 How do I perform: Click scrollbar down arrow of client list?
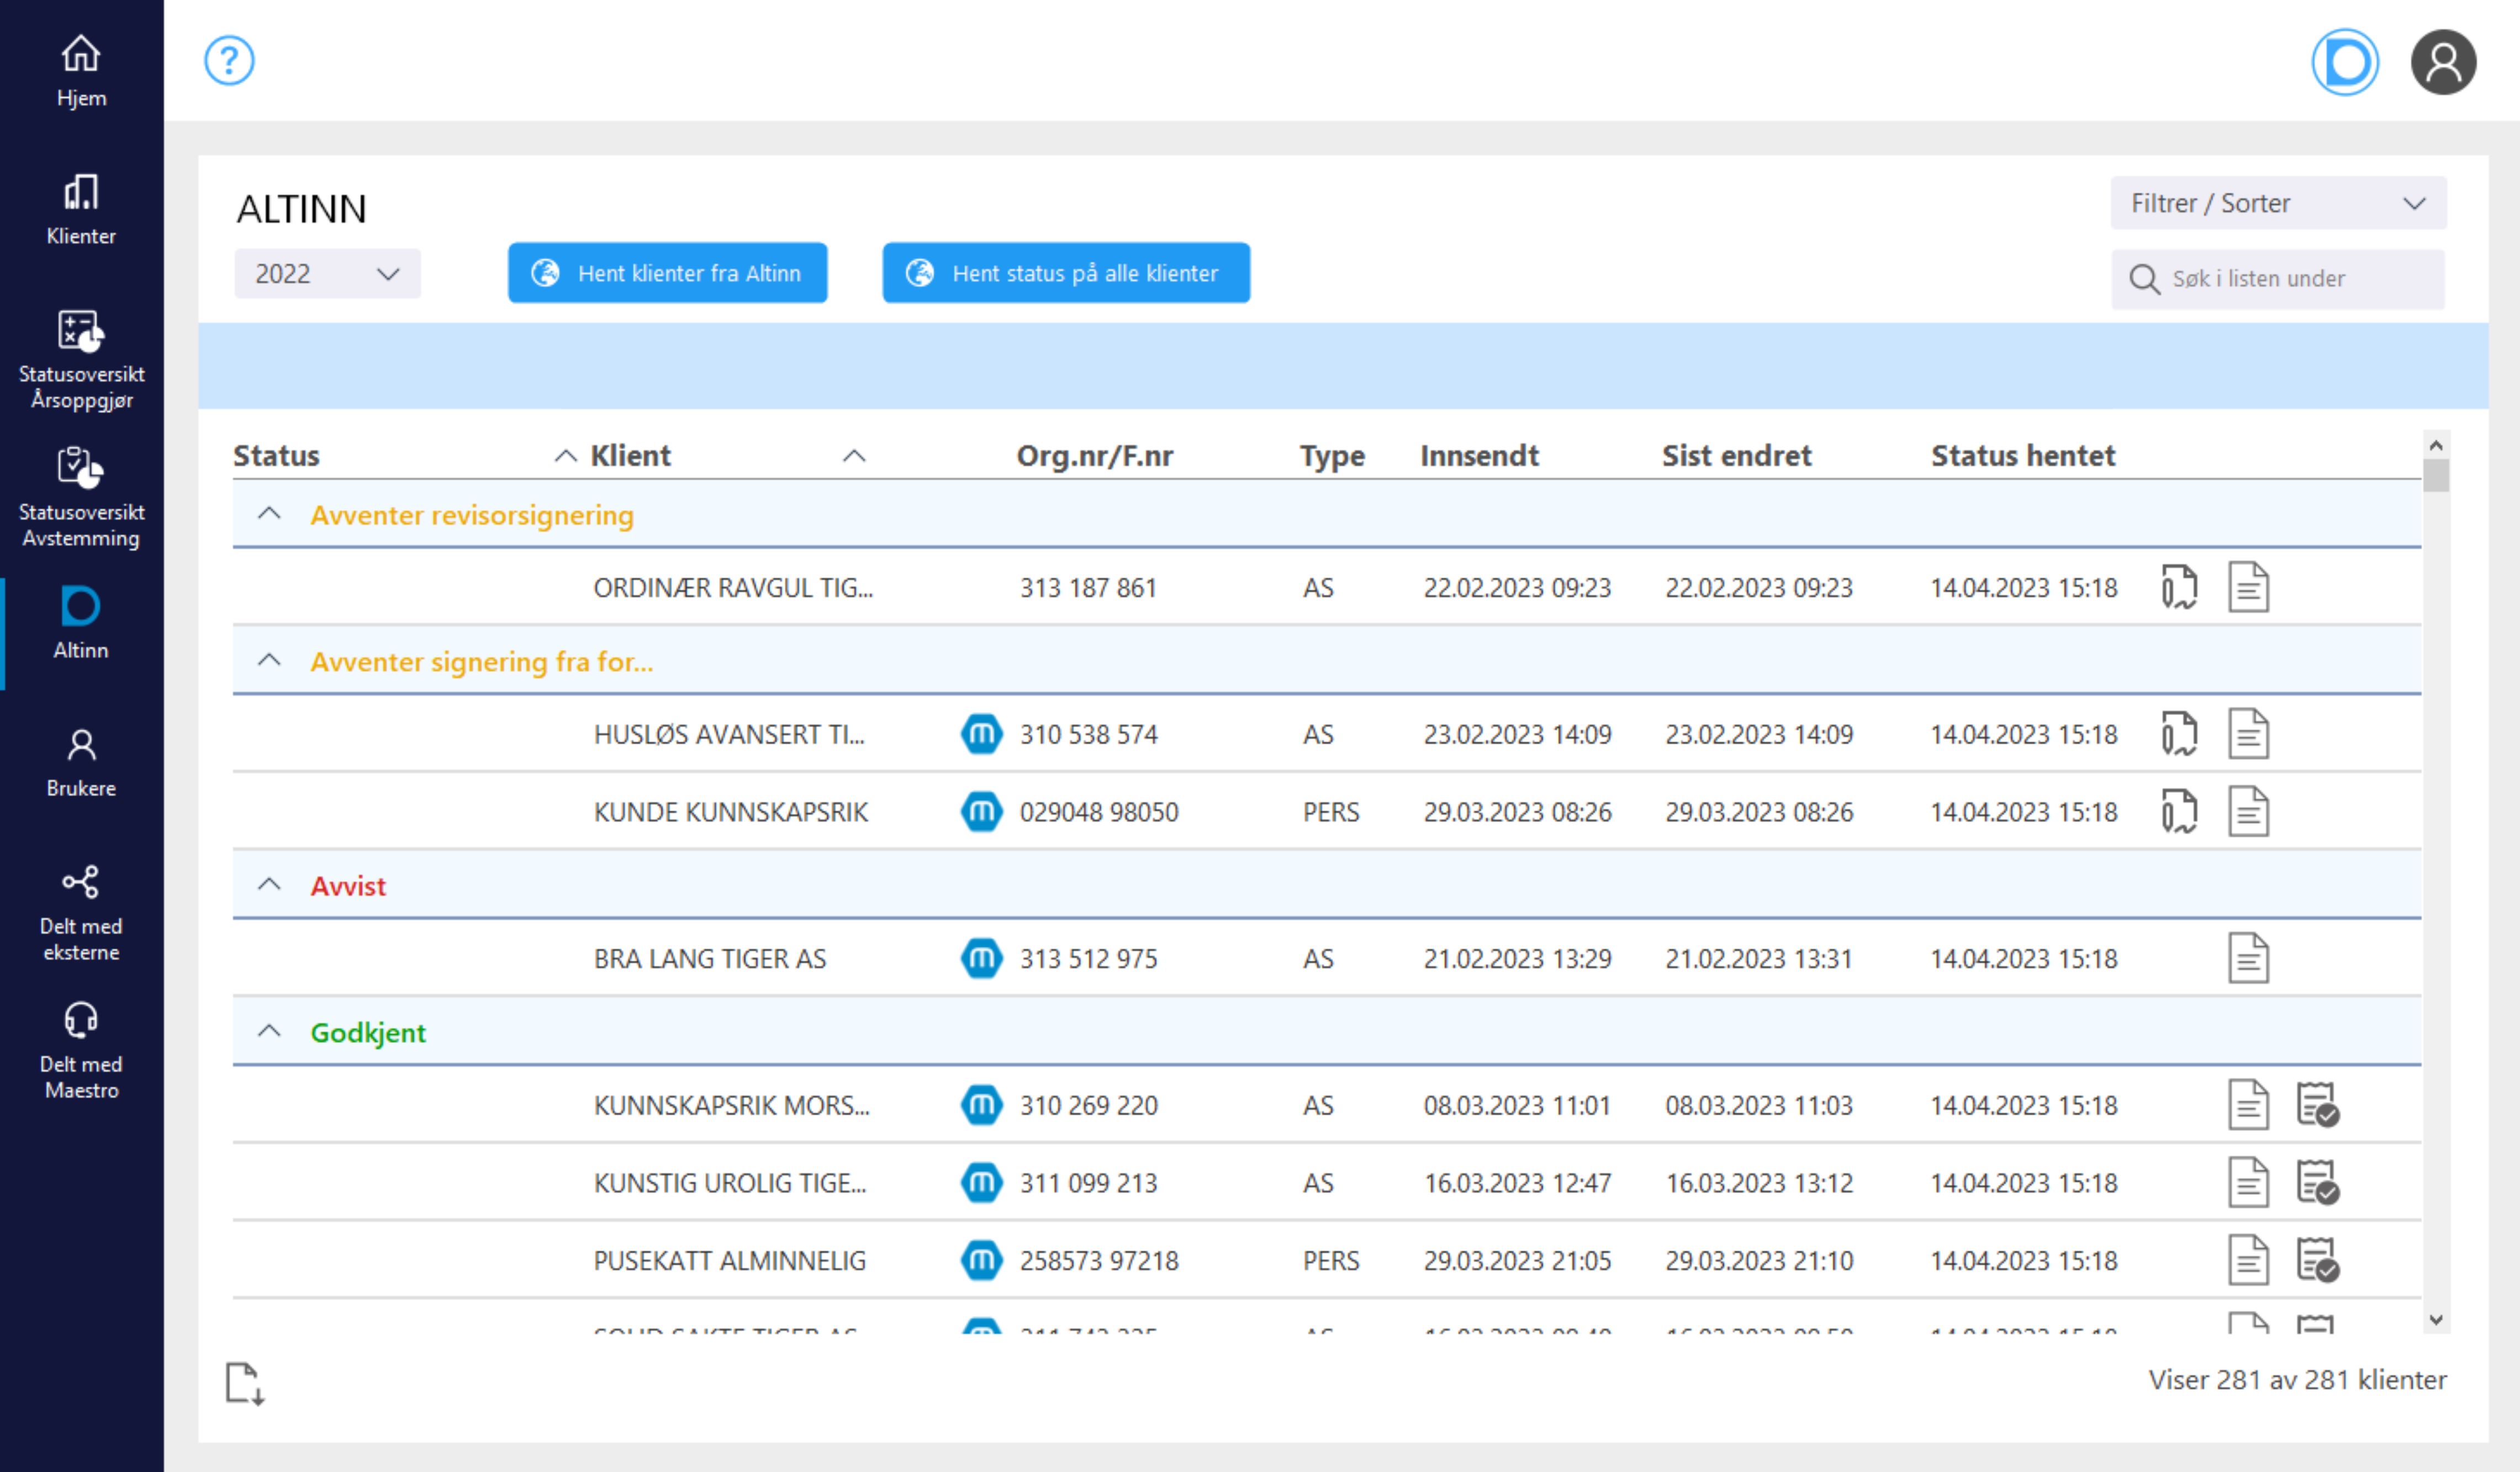pos(2436,1320)
